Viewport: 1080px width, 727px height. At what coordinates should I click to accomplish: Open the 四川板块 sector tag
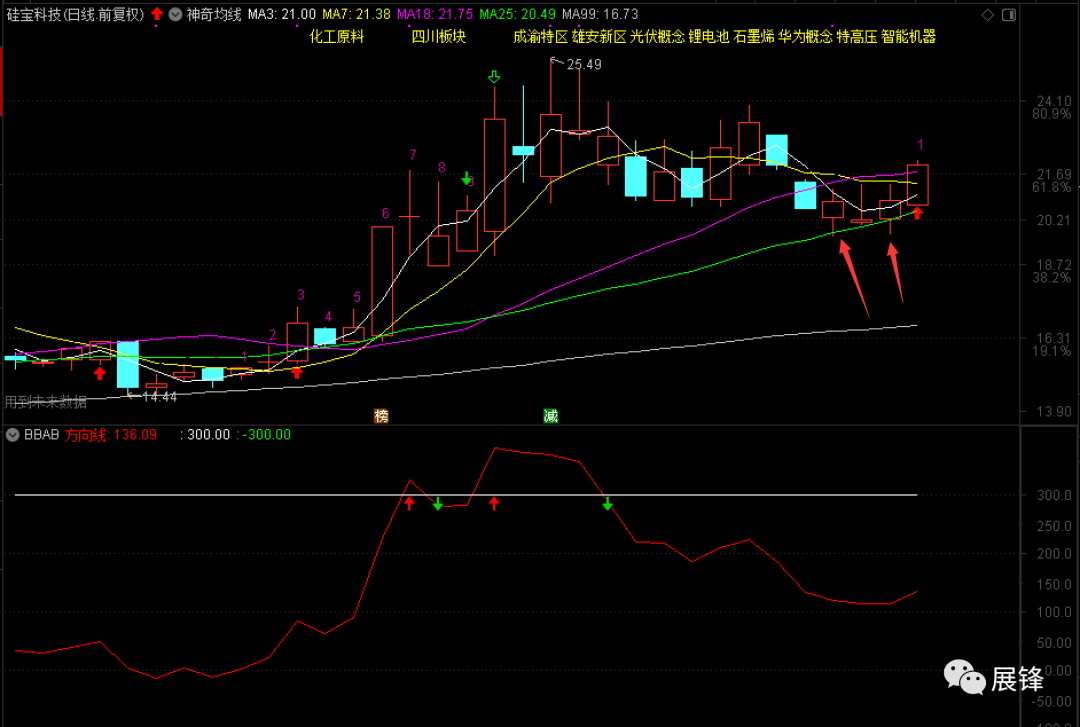point(439,37)
